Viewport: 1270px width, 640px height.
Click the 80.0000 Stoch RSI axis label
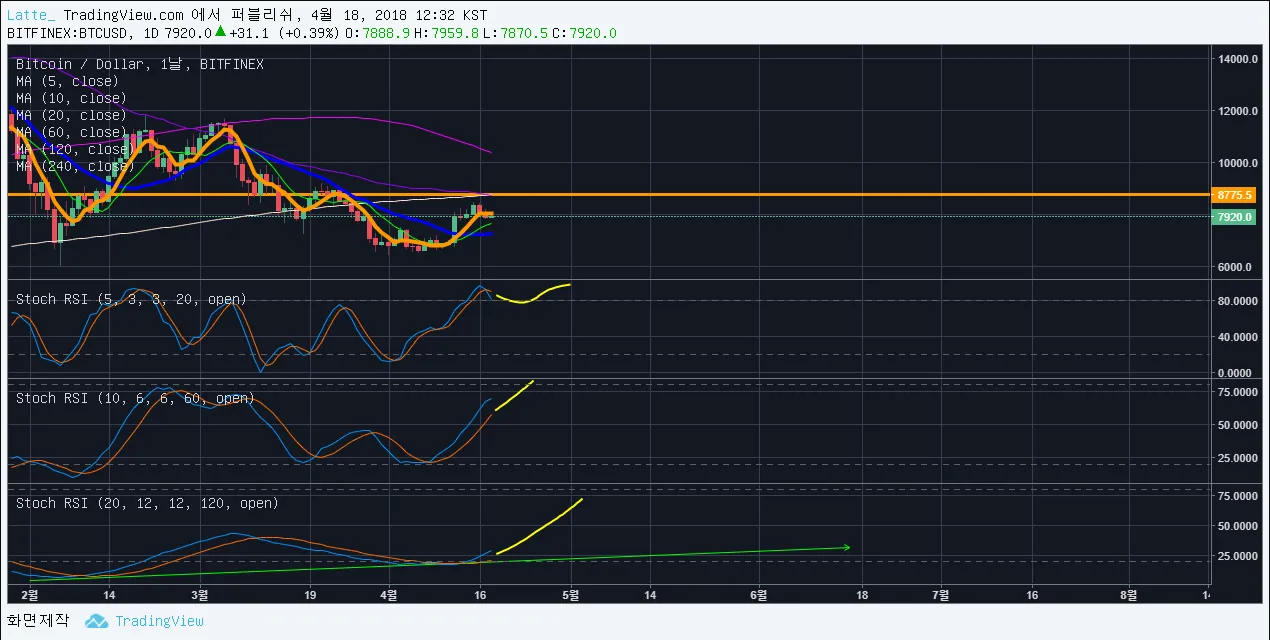coord(1237,301)
